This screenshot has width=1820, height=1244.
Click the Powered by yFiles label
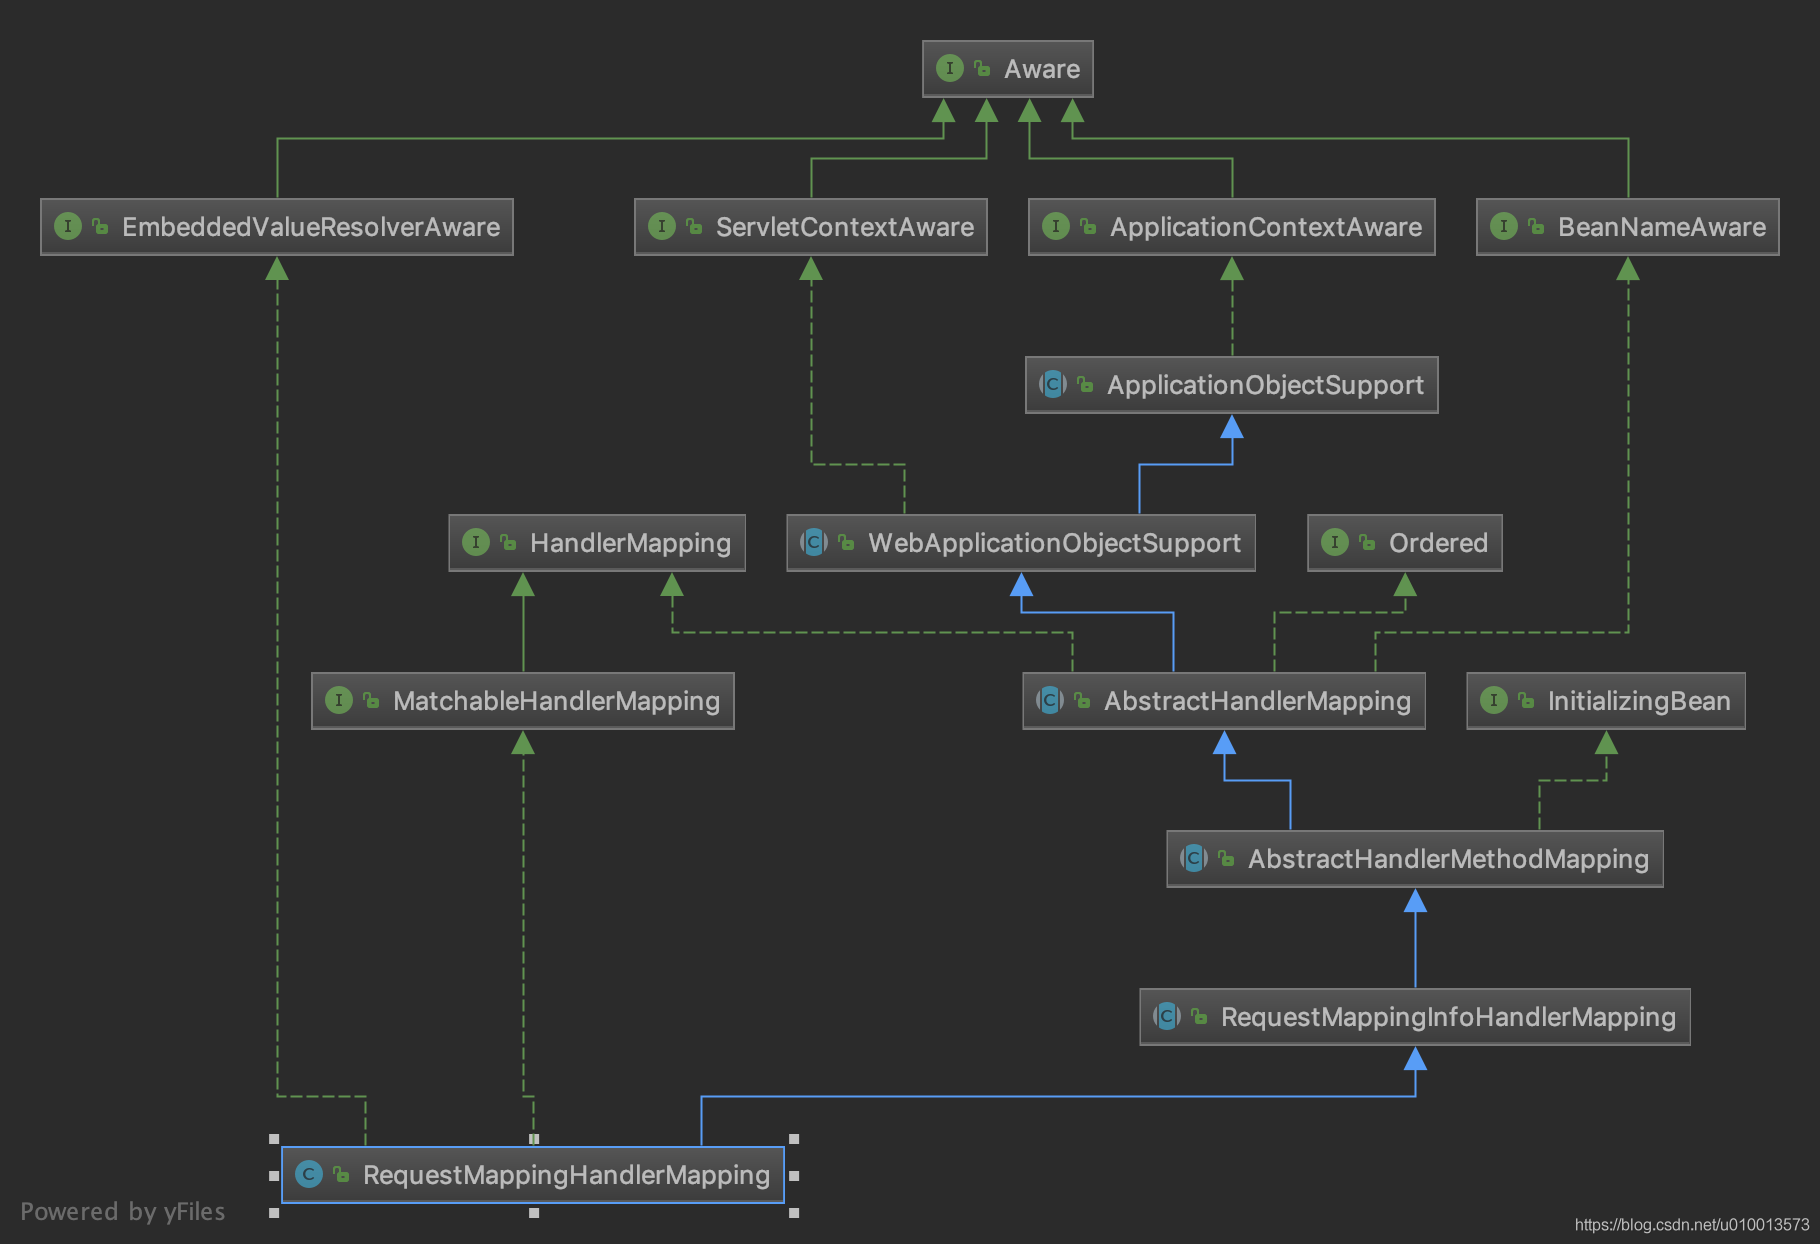[x=123, y=1212]
